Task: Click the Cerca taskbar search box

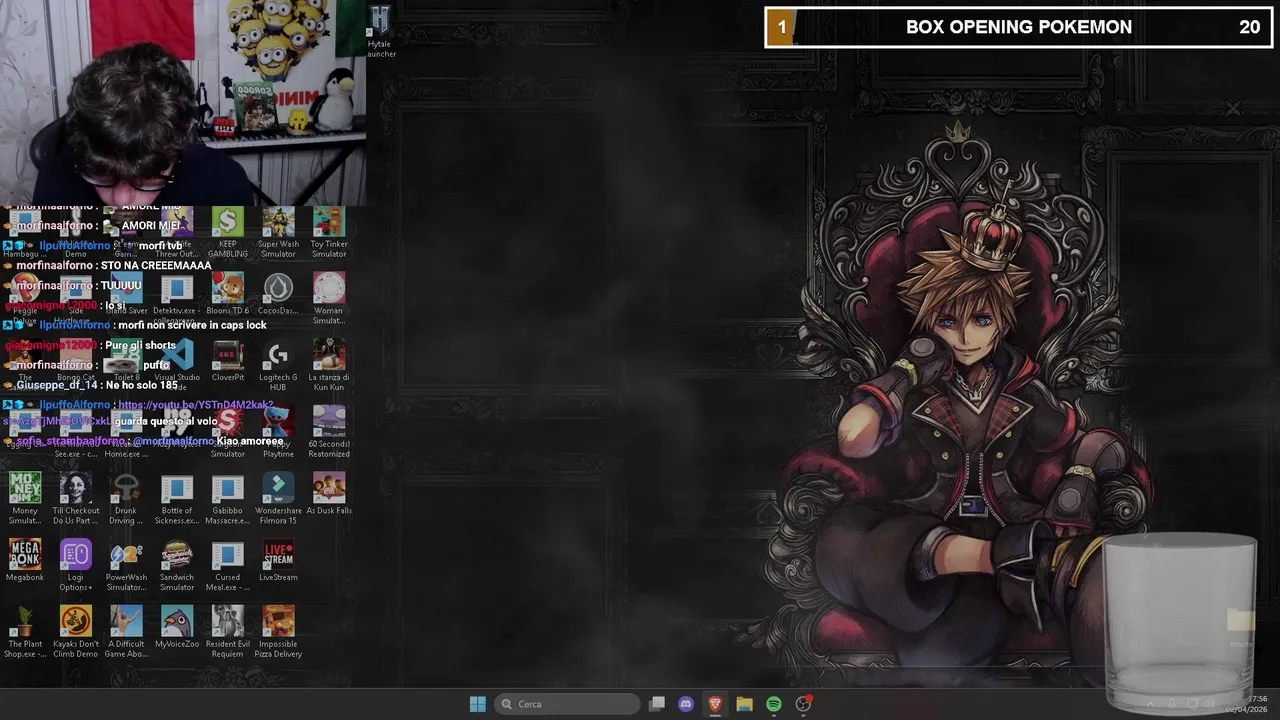Action: point(567,704)
